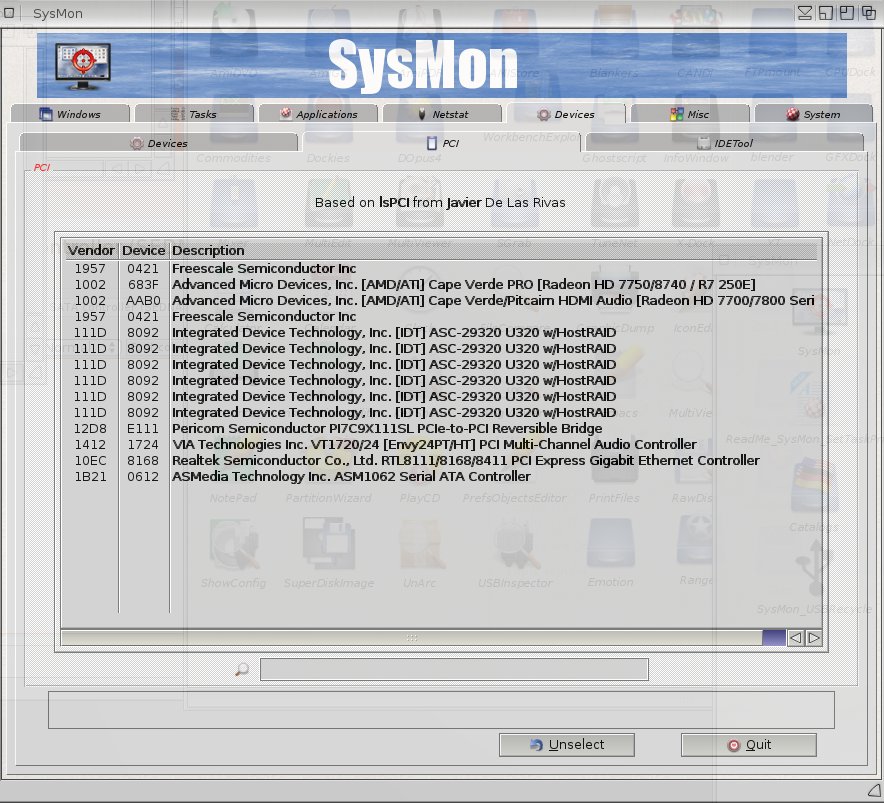Select the Realtek Gigabit Ethernet Controller row
The height and width of the screenshot is (803, 884).
tap(441, 461)
